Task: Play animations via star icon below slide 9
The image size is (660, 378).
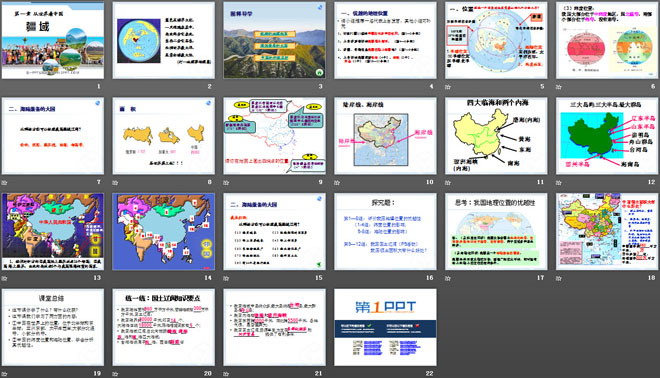Action: click(x=226, y=182)
